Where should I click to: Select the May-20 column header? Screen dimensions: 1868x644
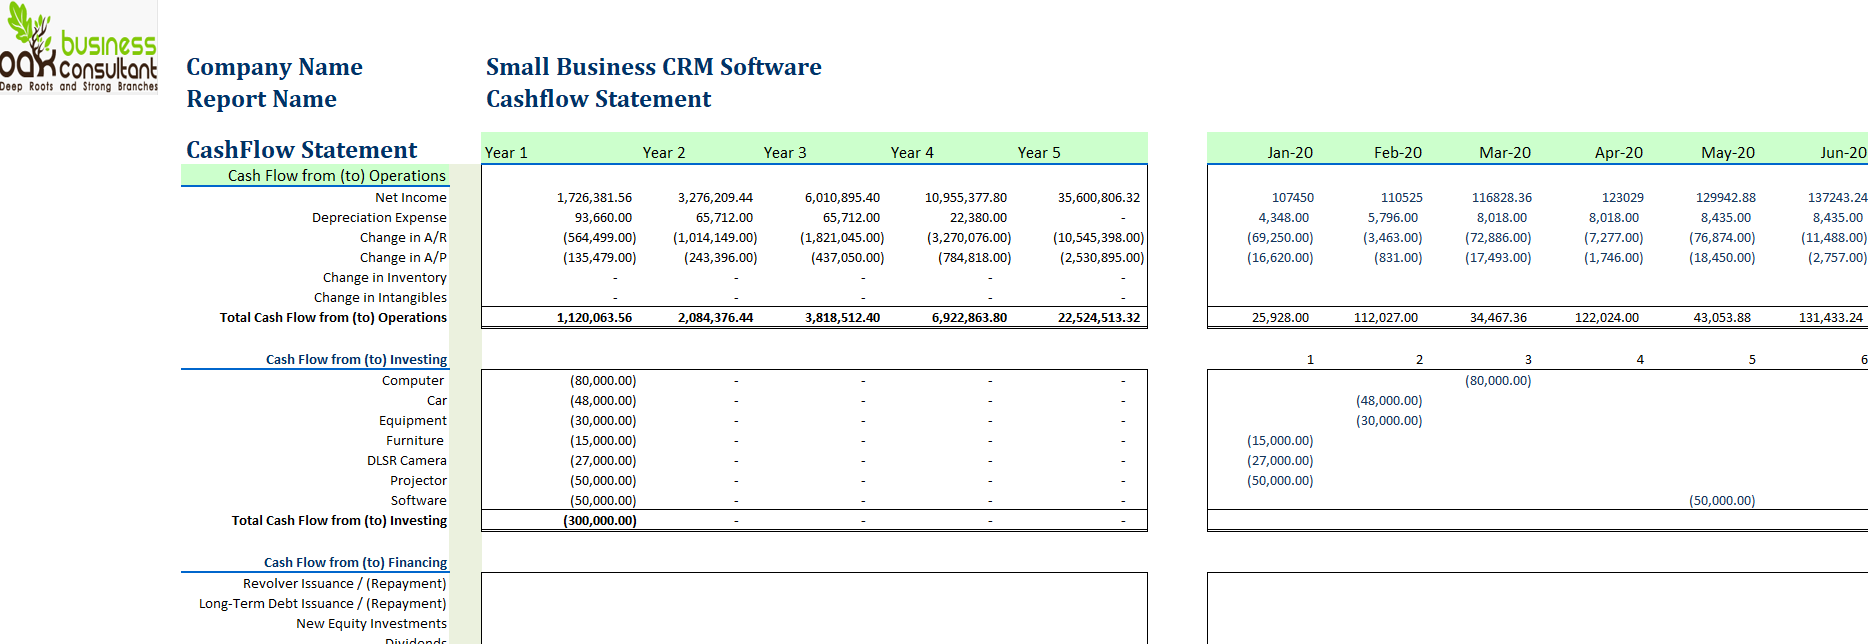click(1728, 153)
